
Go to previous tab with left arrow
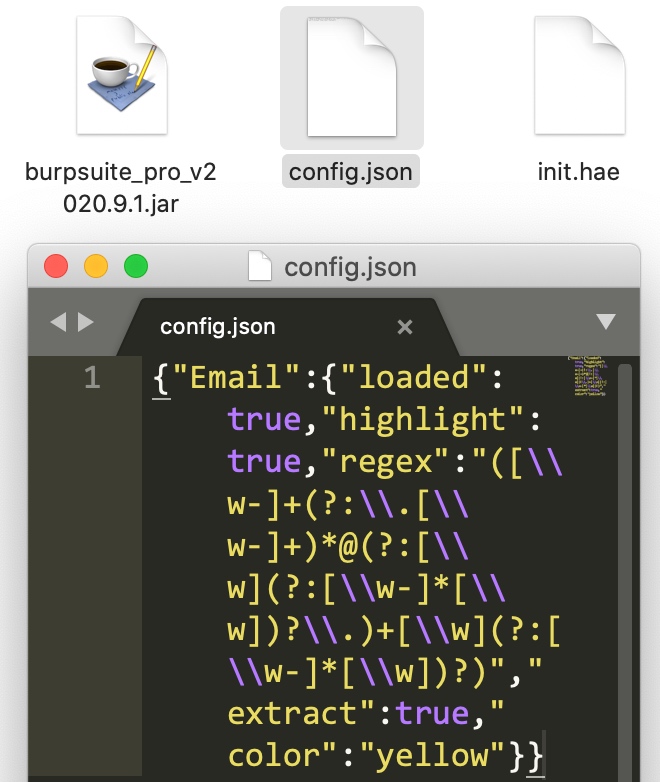pos(58,322)
